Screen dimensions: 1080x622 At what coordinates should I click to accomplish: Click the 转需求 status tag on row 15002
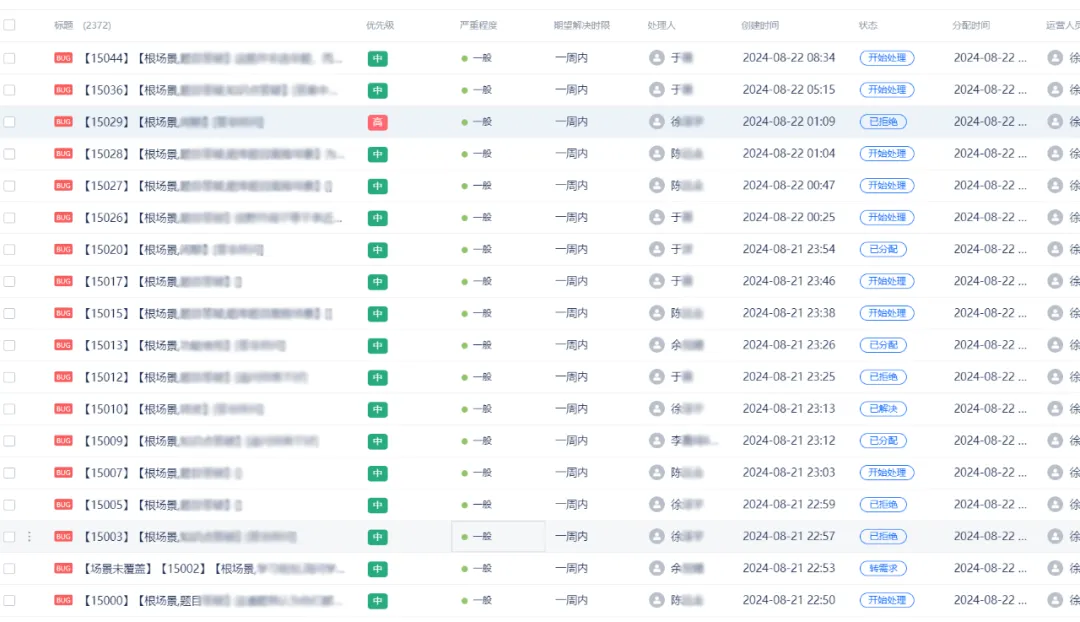(x=882, y=568)
